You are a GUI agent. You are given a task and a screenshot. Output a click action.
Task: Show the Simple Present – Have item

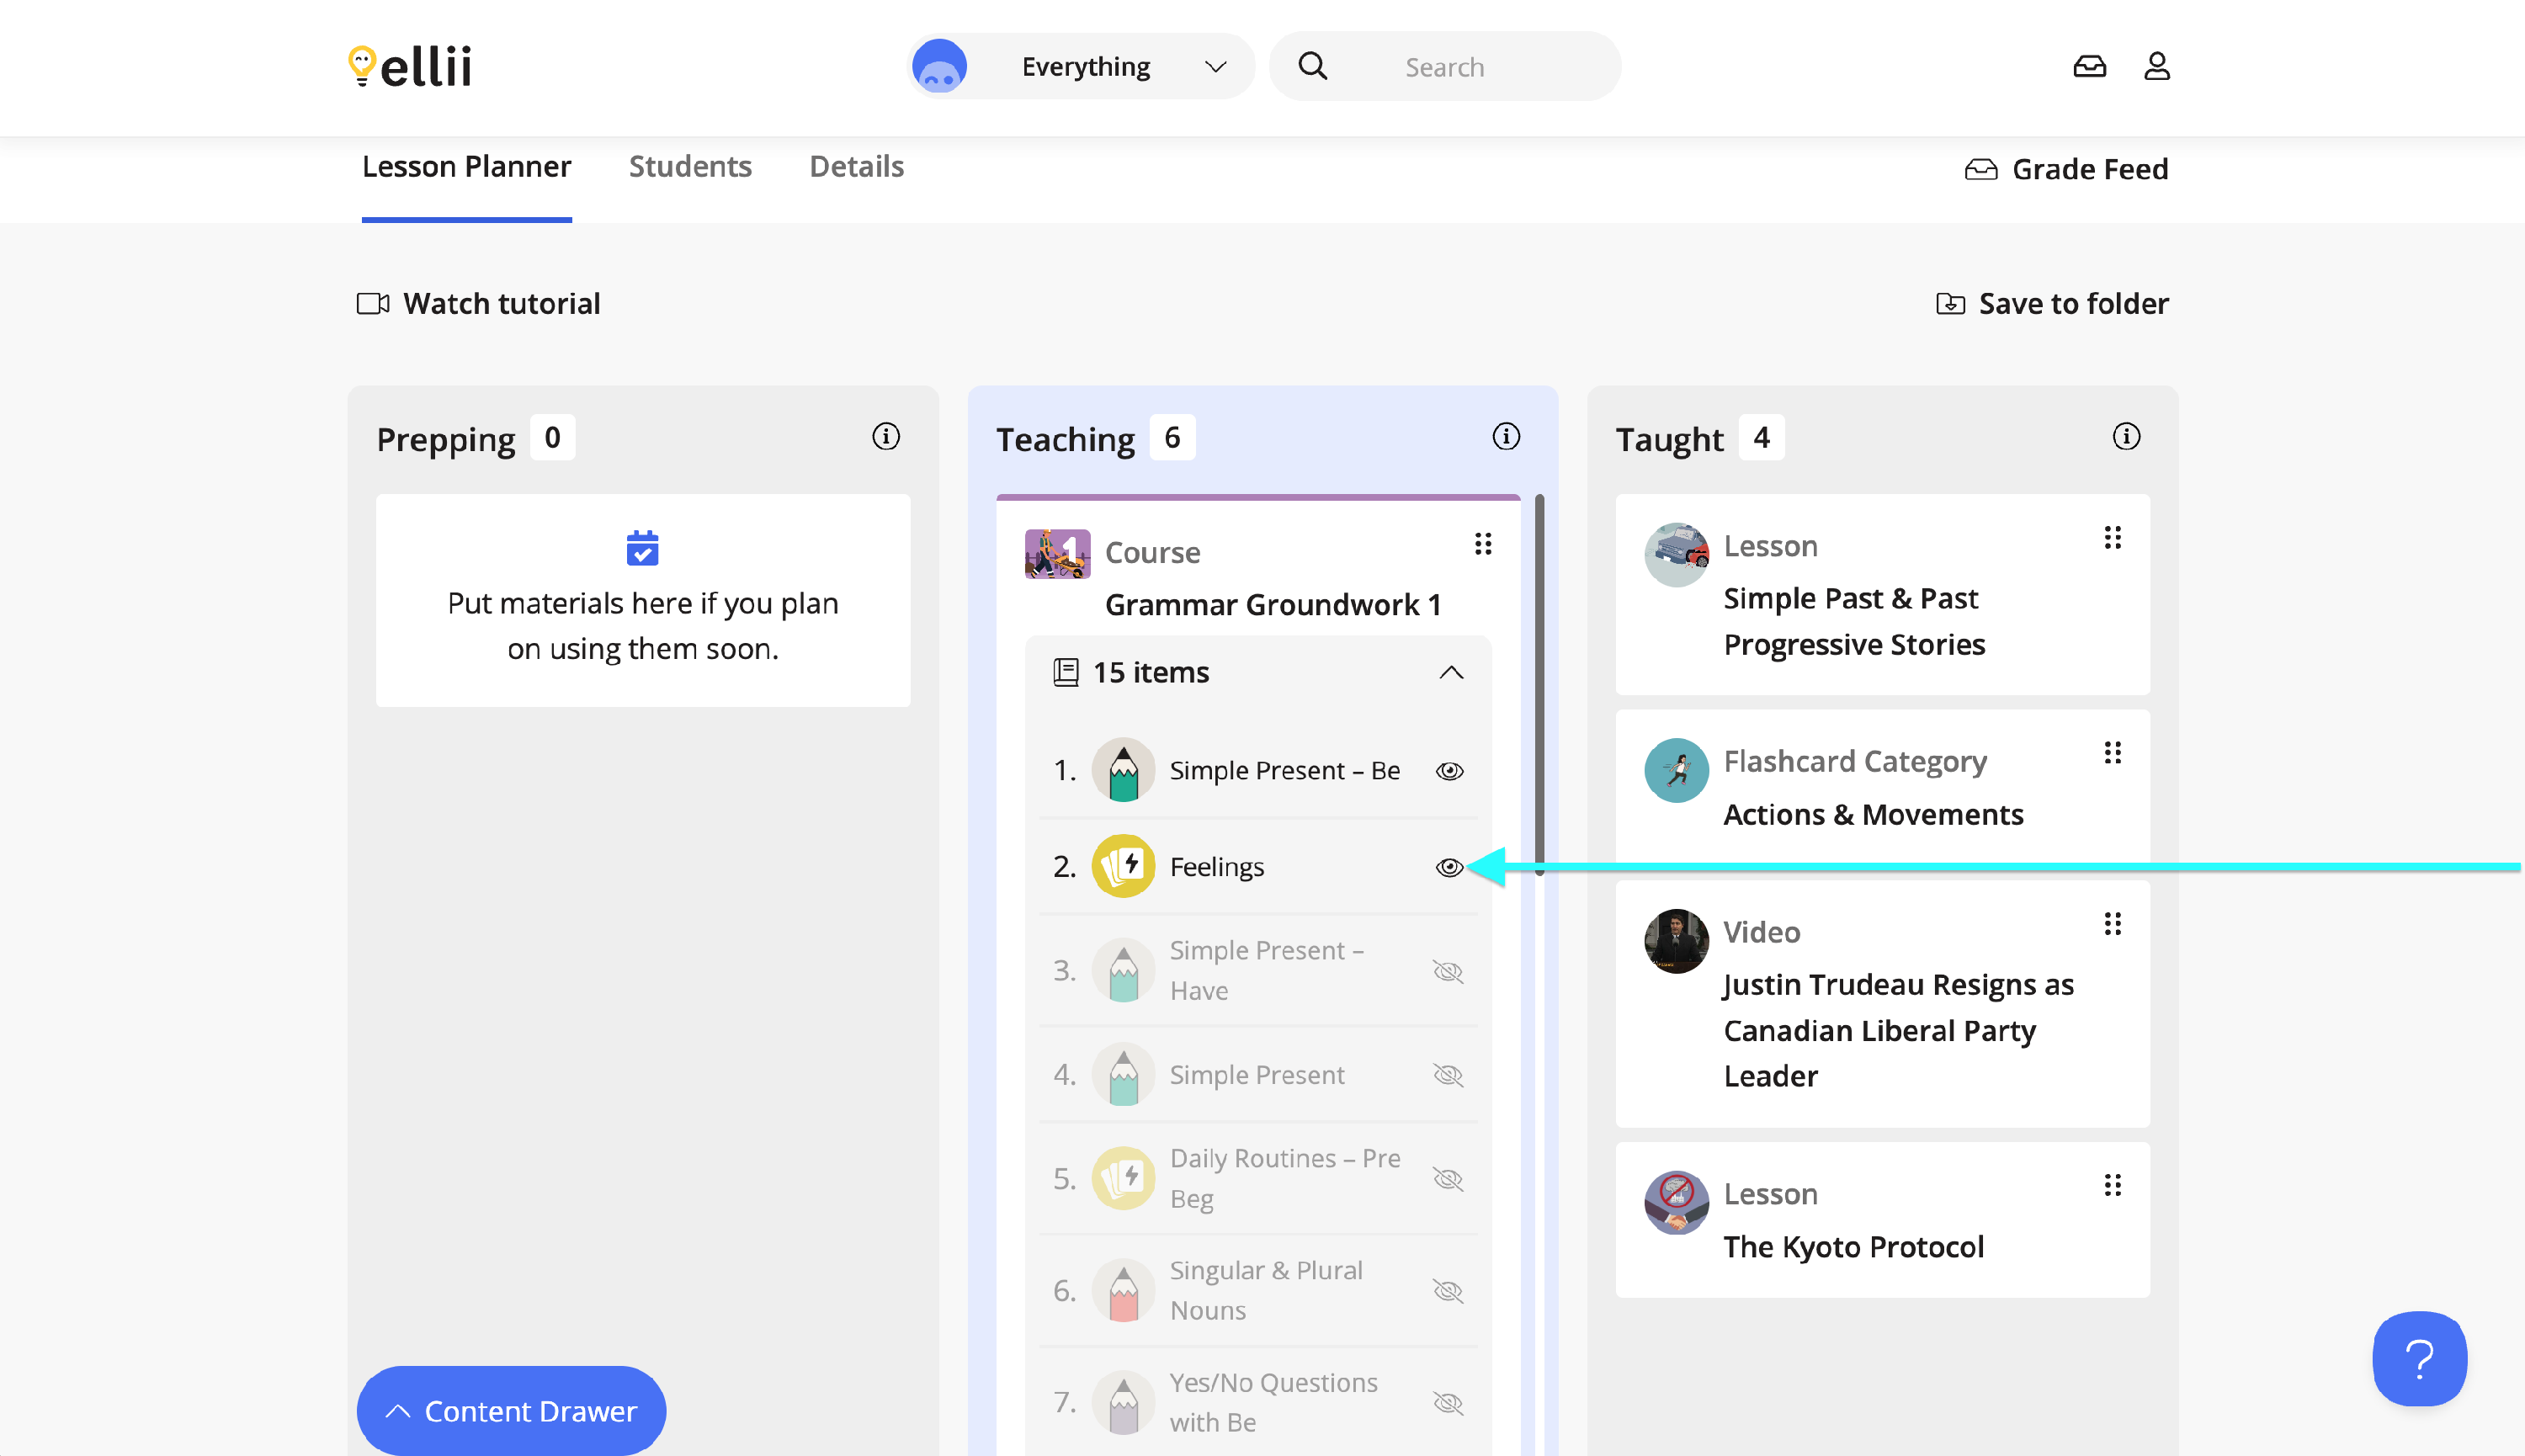point(1447,971)
